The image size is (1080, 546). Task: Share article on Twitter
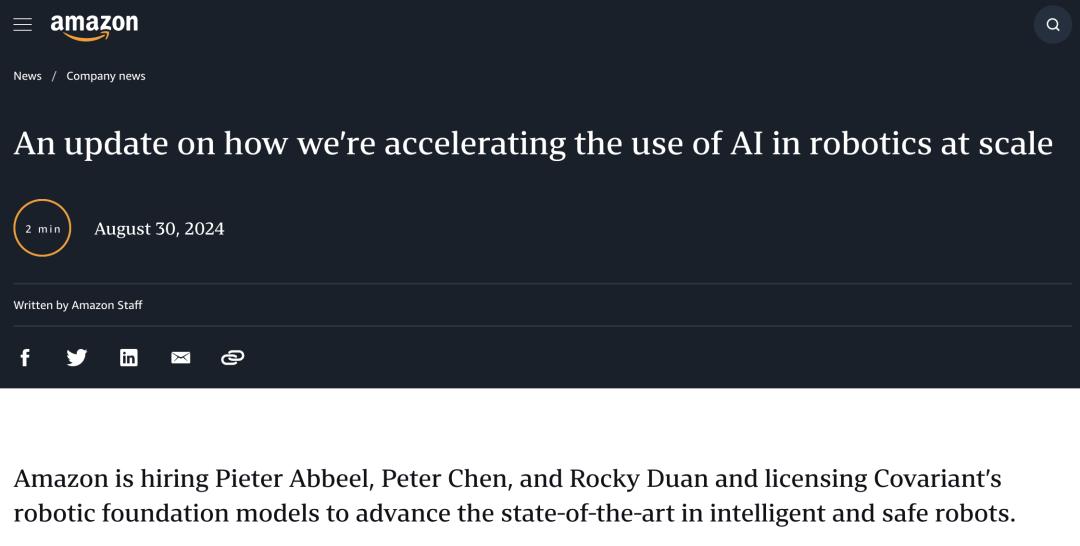click(77, 357)
